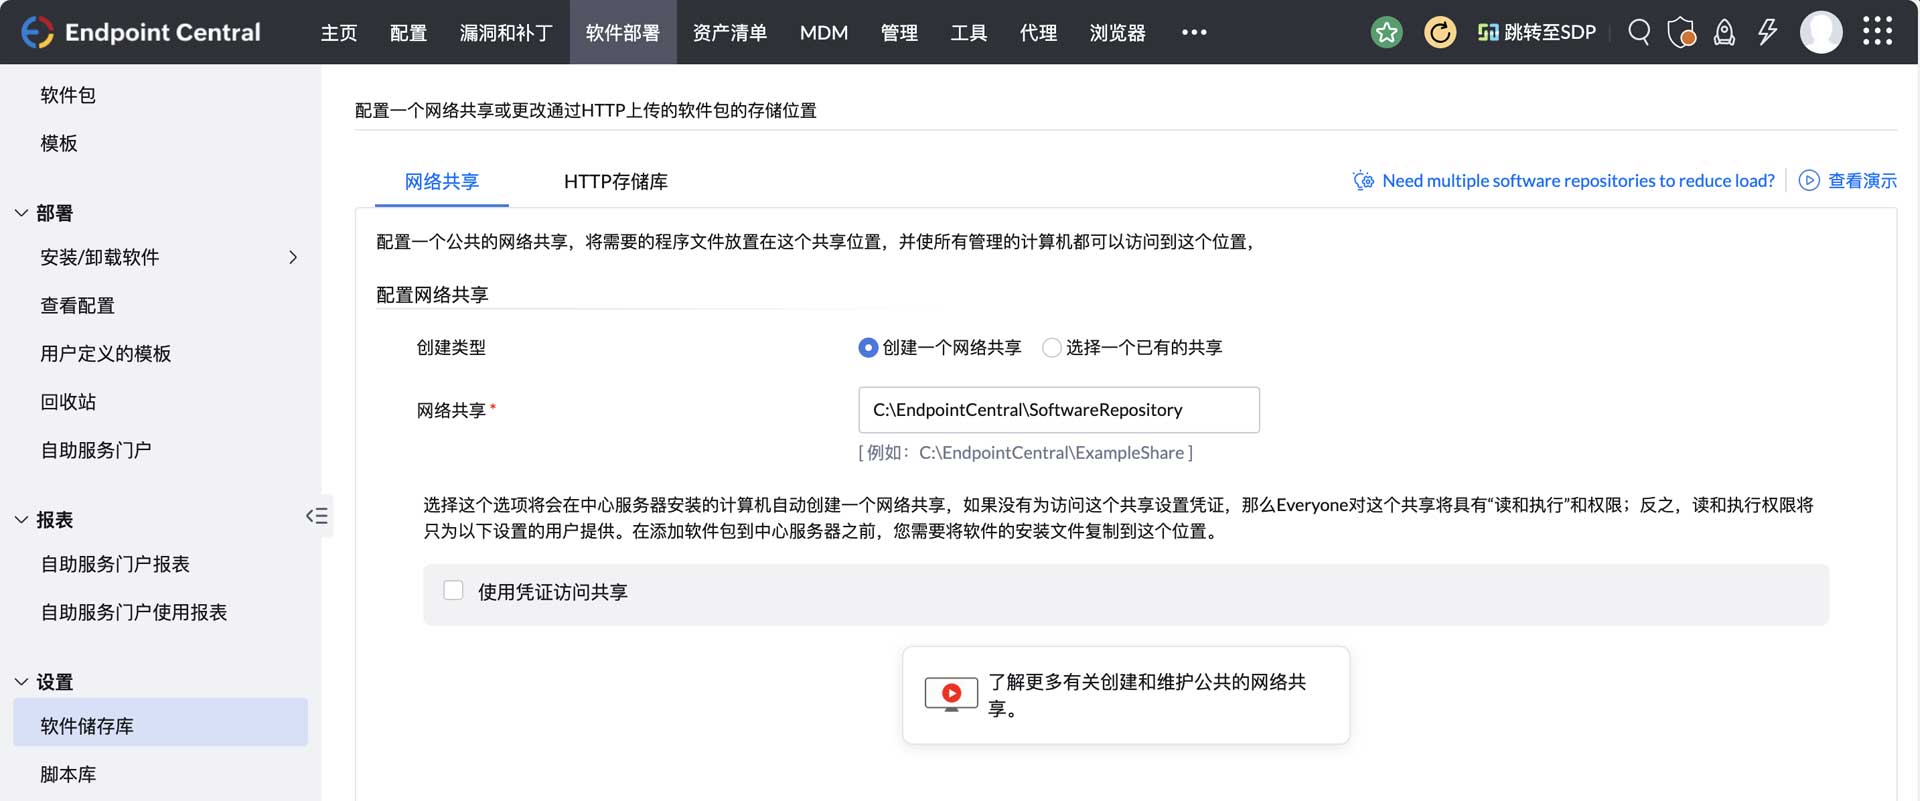This screenshot has width=1920, height=801.
Task: Open the 配置 top menu
Action: 408,32
